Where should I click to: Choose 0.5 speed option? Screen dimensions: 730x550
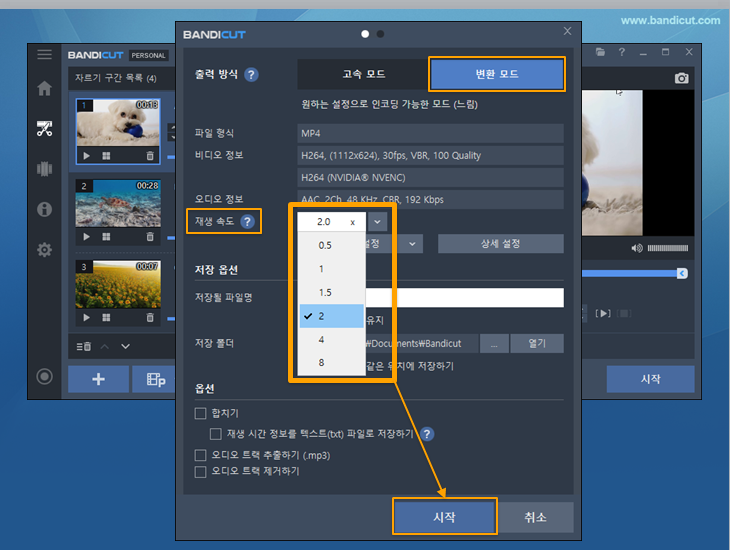331,245
